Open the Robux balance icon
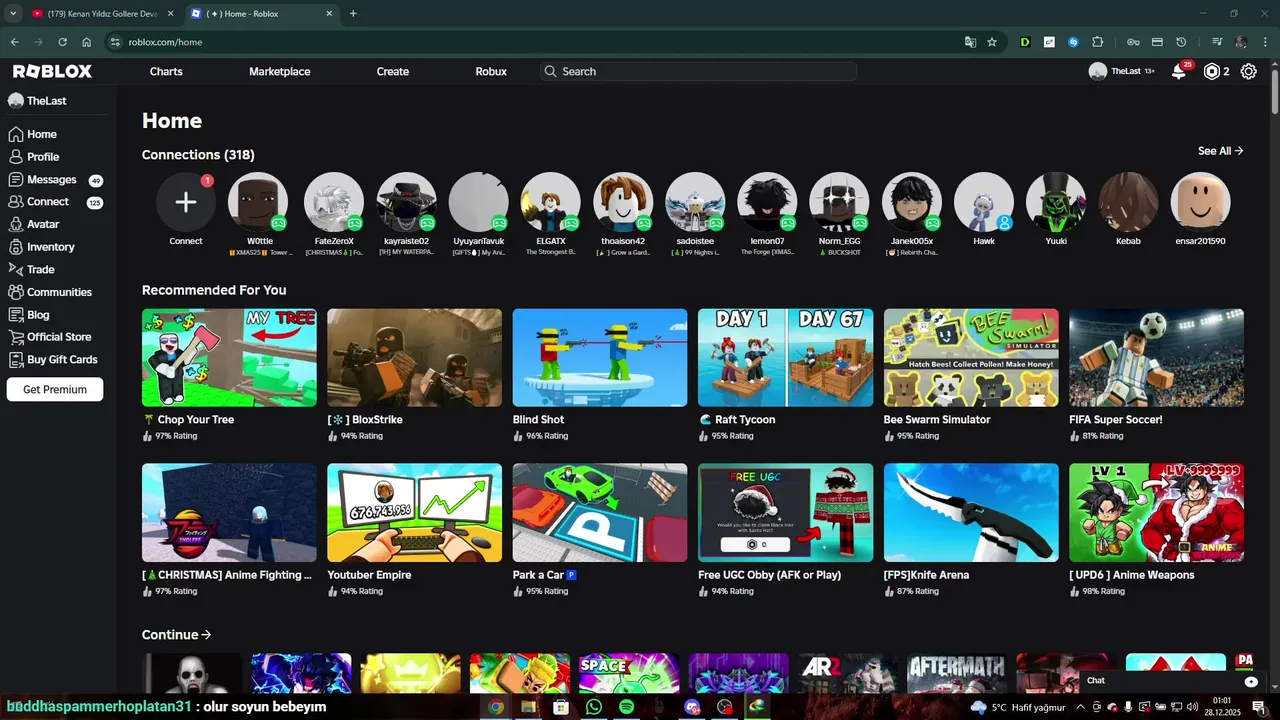 1212,71
